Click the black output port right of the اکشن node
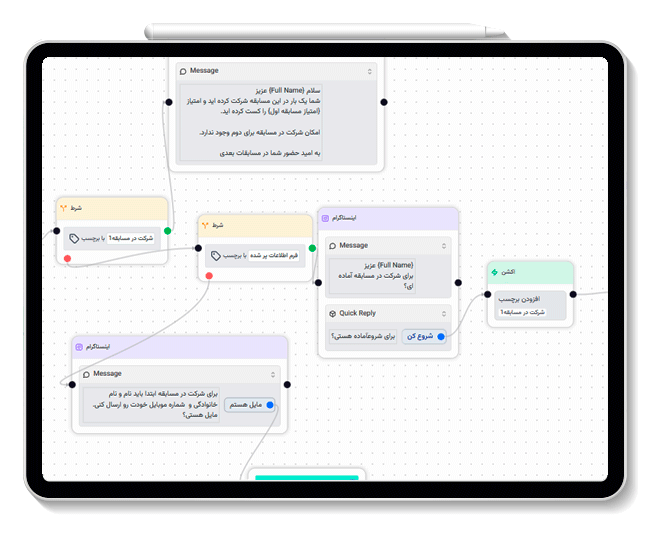Screen dimensions: 650x535 pos(573,294)
